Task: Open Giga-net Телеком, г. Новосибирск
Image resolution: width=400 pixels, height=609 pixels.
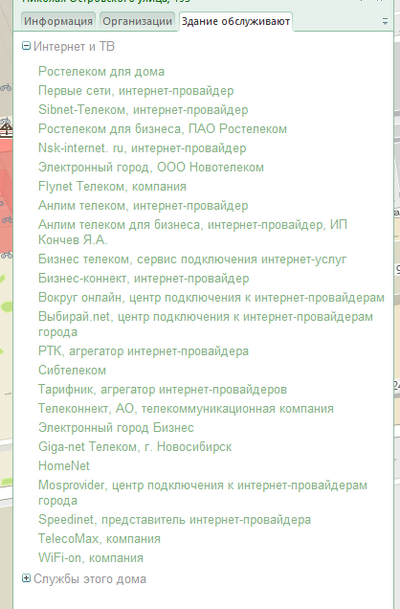Action: click(135, 447)
